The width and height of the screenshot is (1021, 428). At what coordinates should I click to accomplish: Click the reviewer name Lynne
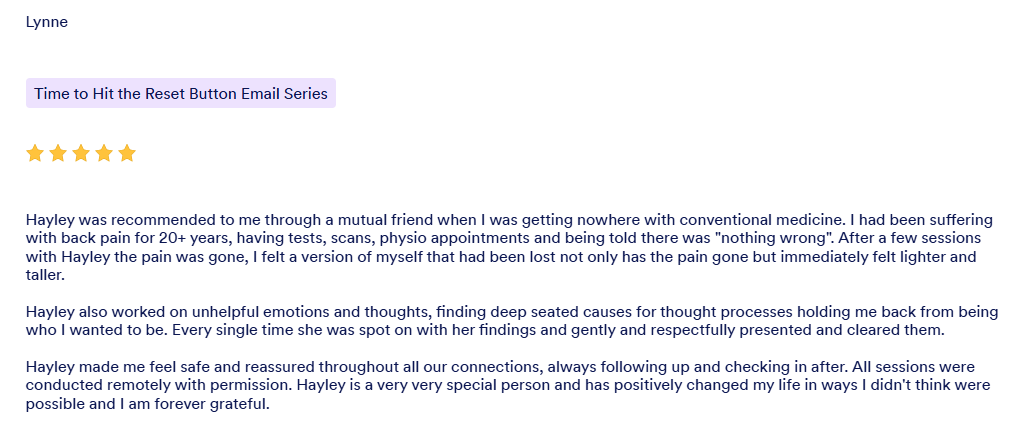coord(47,22)
